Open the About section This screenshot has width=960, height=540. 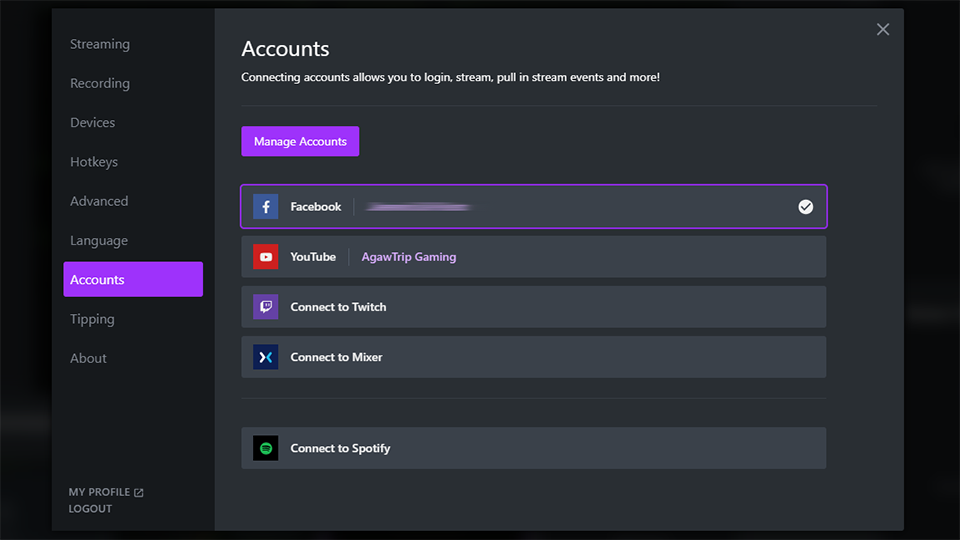click(x=88, y=358)
